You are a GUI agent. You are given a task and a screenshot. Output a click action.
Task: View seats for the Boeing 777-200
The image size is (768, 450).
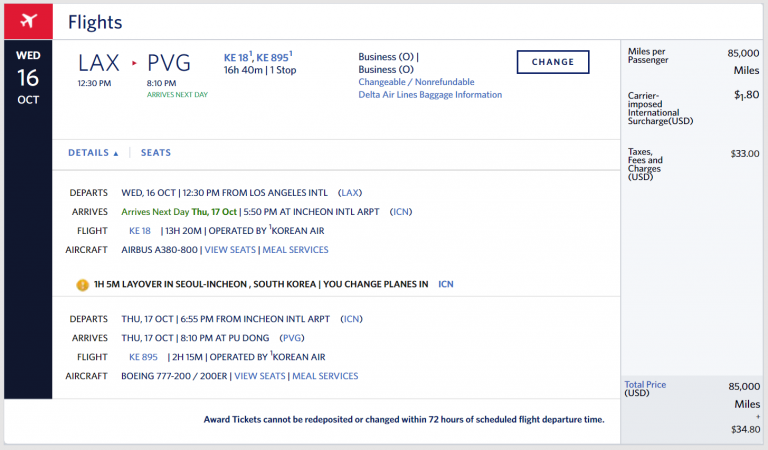click(x=259, y=376)
